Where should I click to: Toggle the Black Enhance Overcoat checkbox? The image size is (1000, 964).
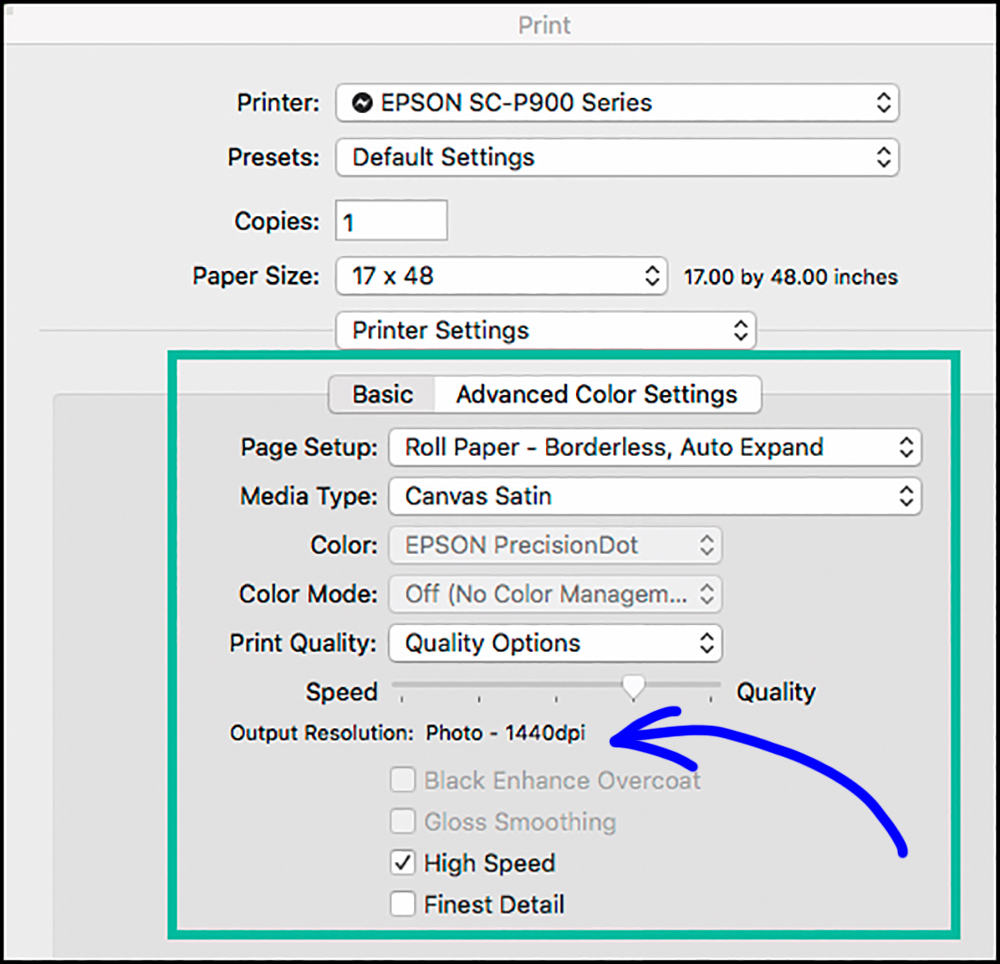click(403, 780)
